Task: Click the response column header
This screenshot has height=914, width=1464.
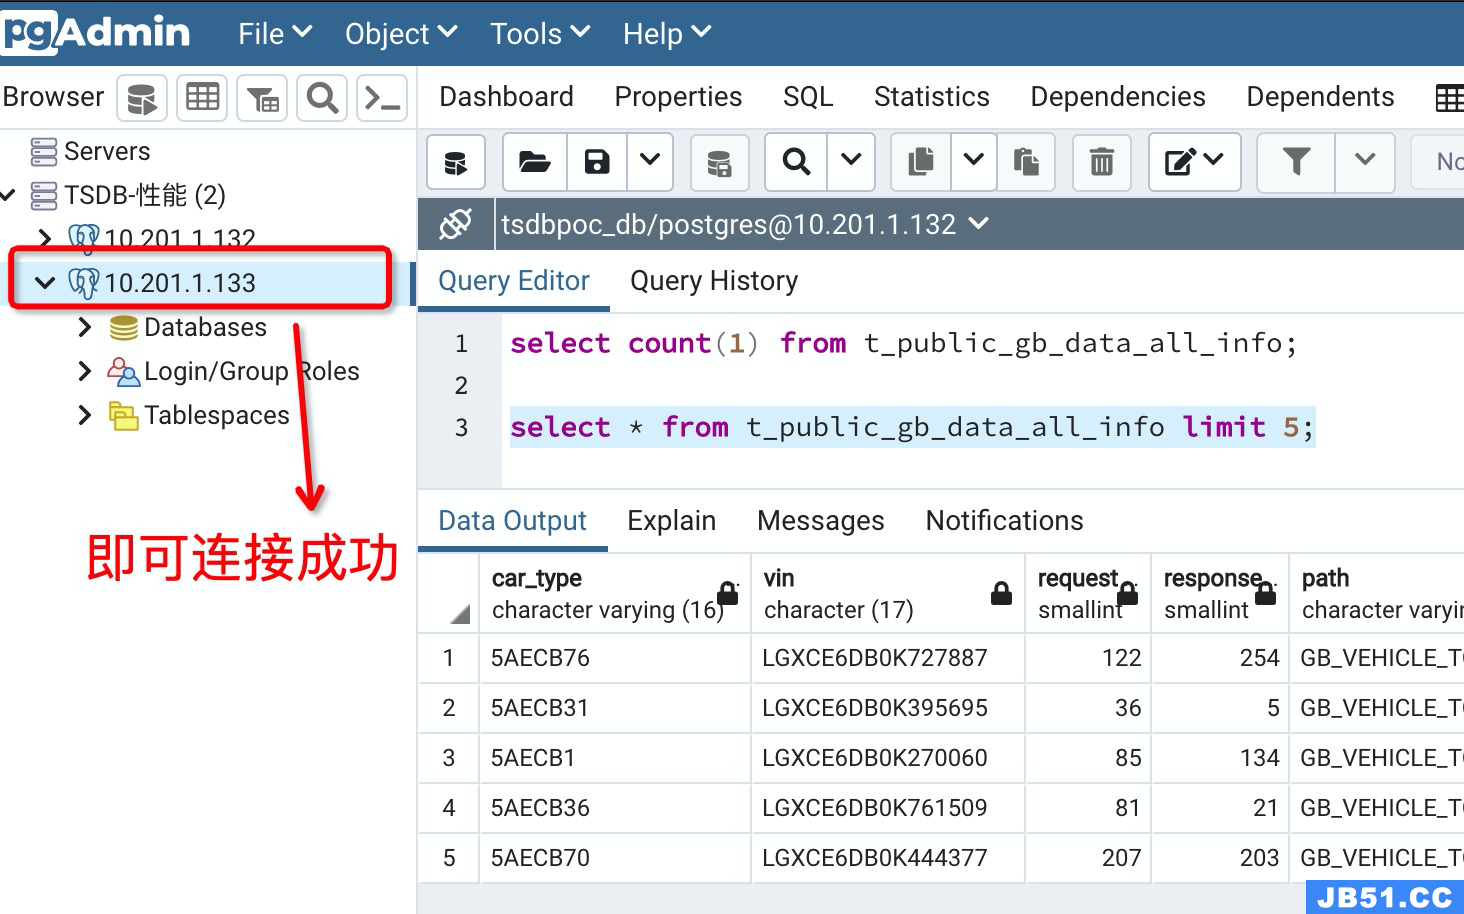Action: [x=1220, y=593]
